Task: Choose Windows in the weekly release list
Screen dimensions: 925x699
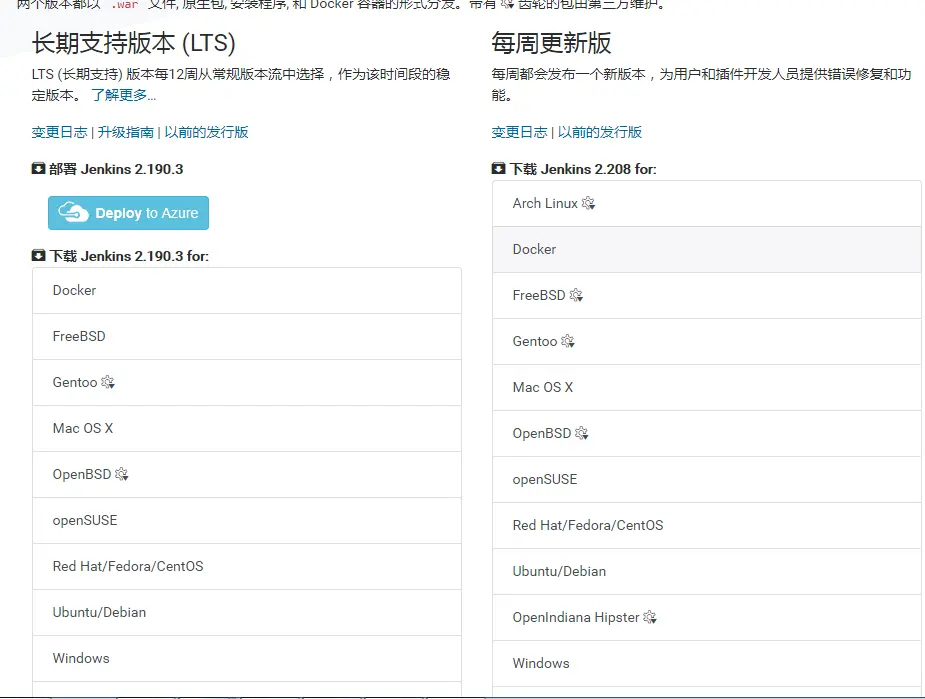Action: point(707,664)
